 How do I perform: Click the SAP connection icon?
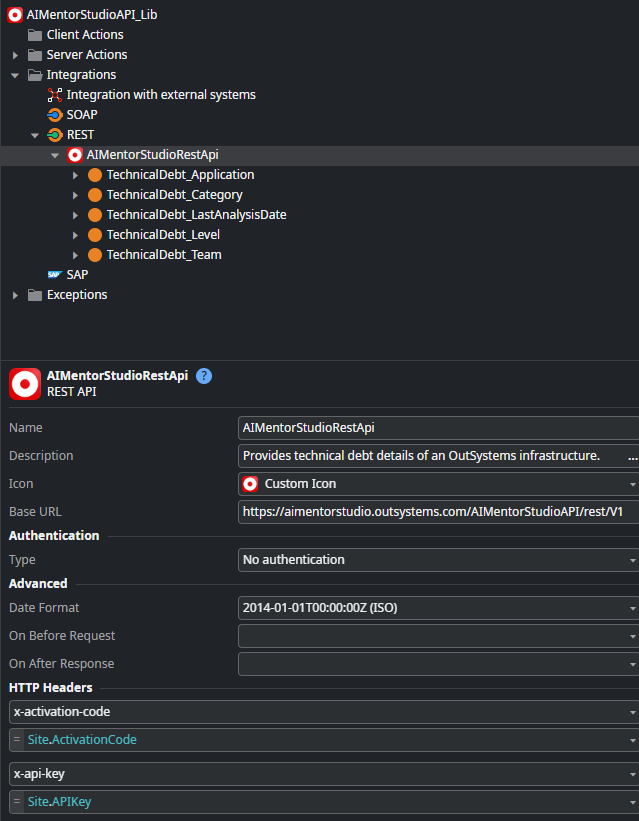55,274
